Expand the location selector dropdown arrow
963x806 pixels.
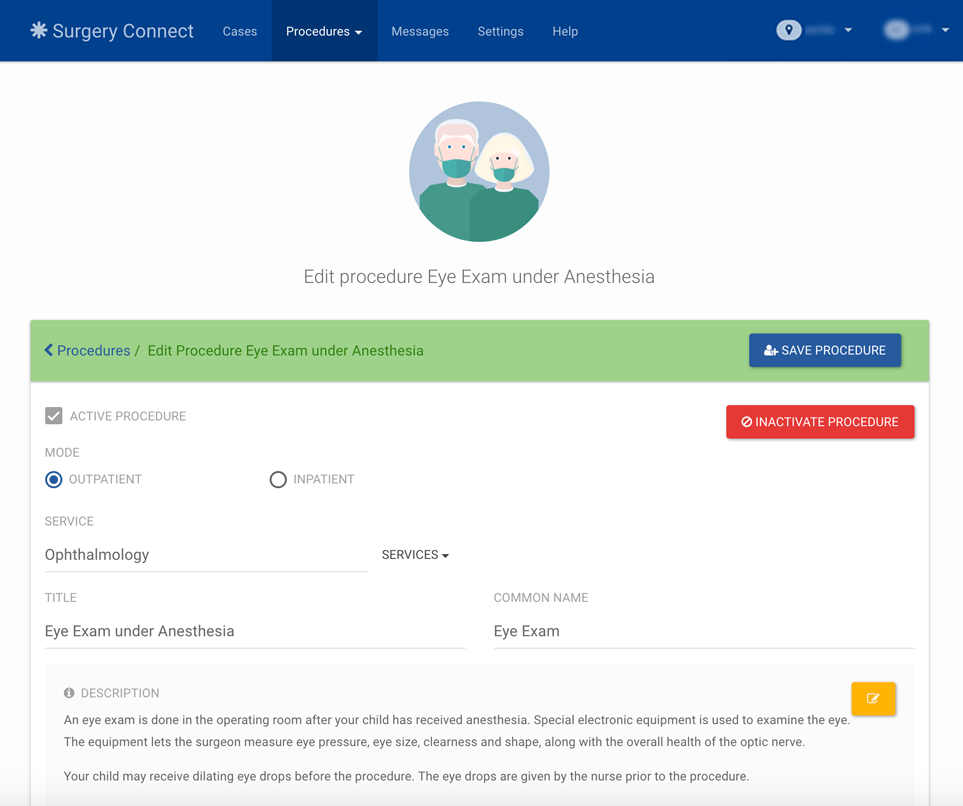tap(849, 30)
